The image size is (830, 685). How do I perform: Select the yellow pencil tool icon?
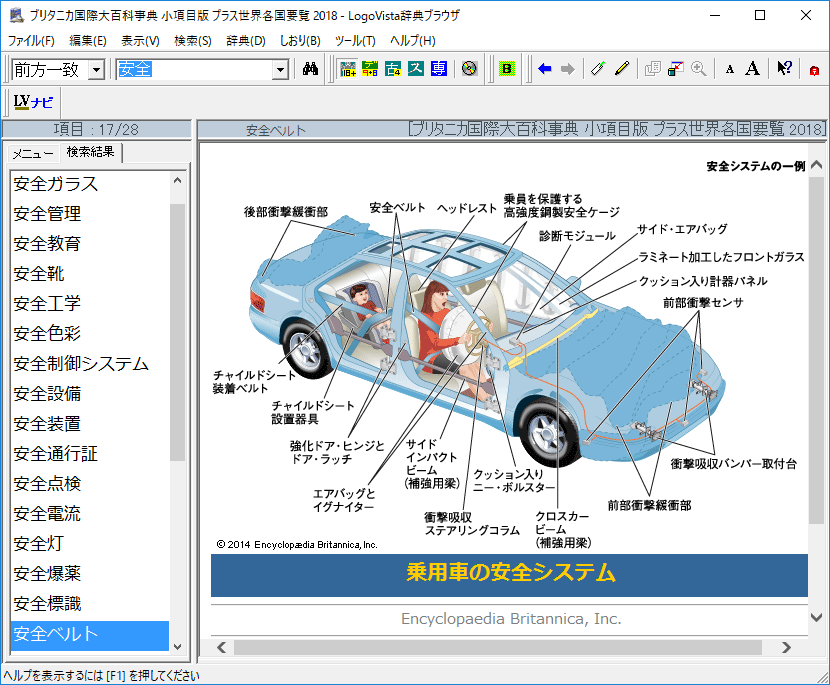[622, 69]
